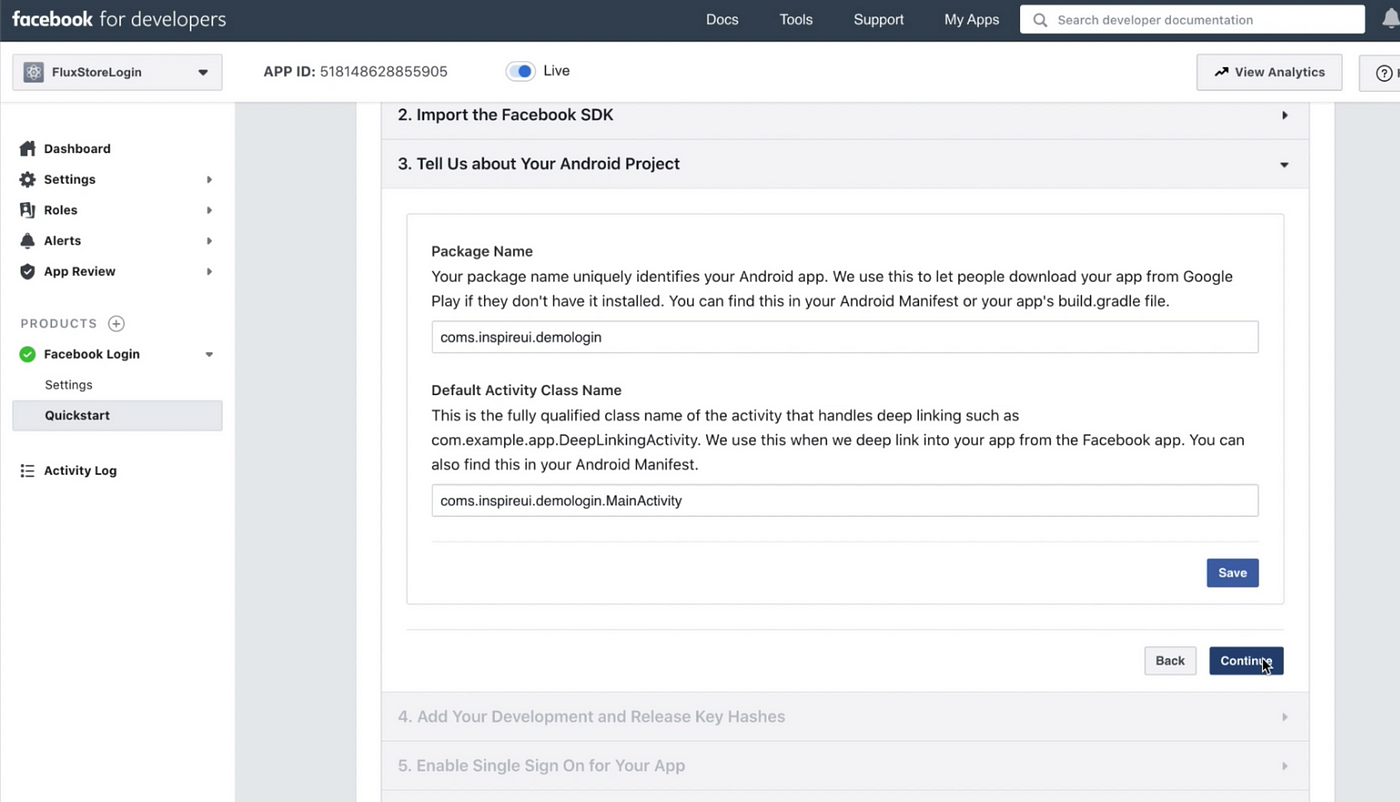Collapse the Facebook Login product arrow

coord(209,354)
